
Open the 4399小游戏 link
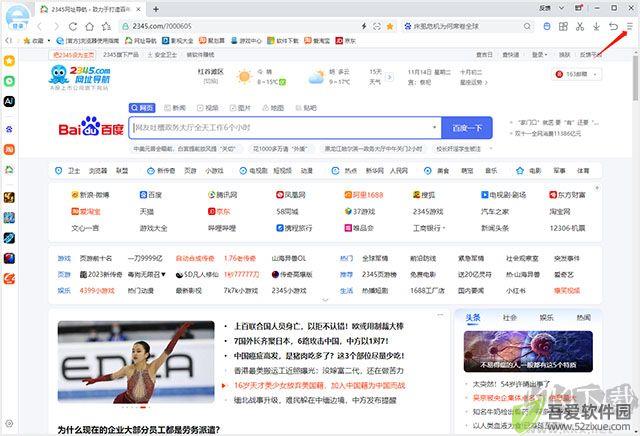click(x=97, y=291)
